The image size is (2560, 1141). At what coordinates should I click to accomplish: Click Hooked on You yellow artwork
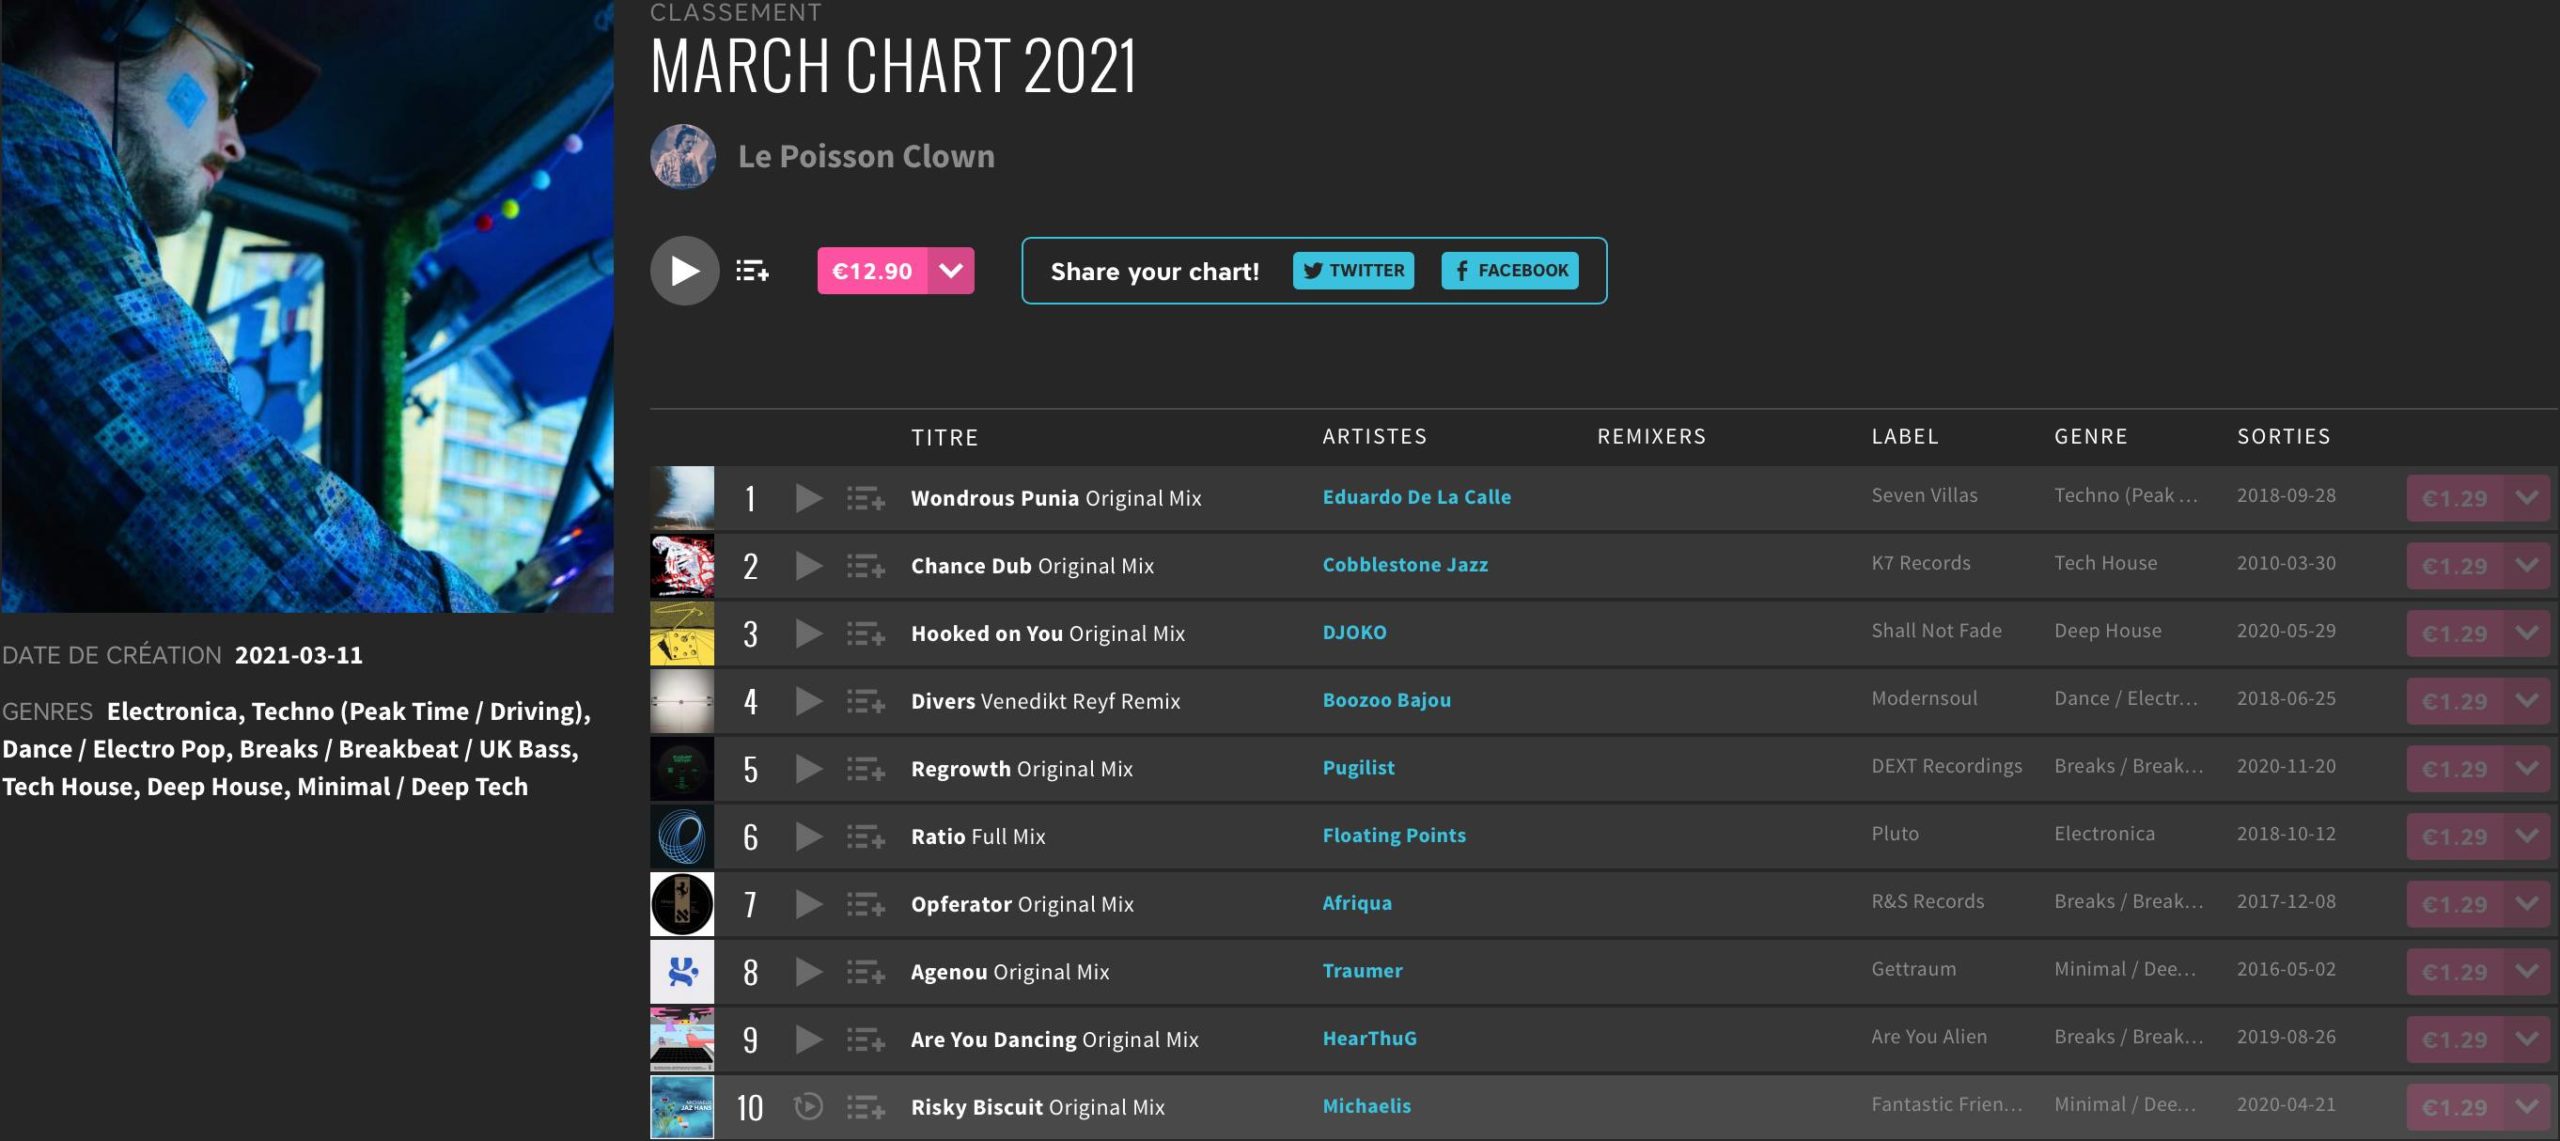pyautogui.click(x=682, y=633)
